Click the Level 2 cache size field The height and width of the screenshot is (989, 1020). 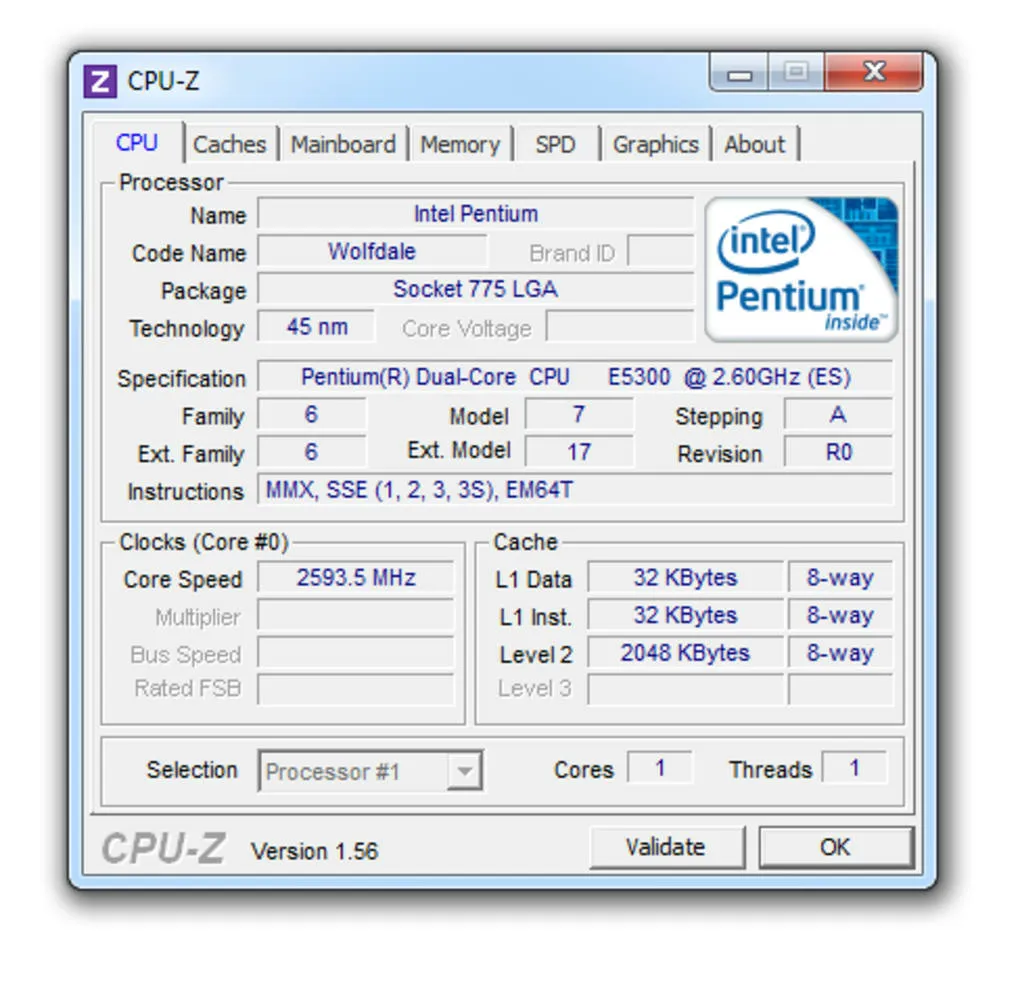pyautogui.click(x=685, y=653)
